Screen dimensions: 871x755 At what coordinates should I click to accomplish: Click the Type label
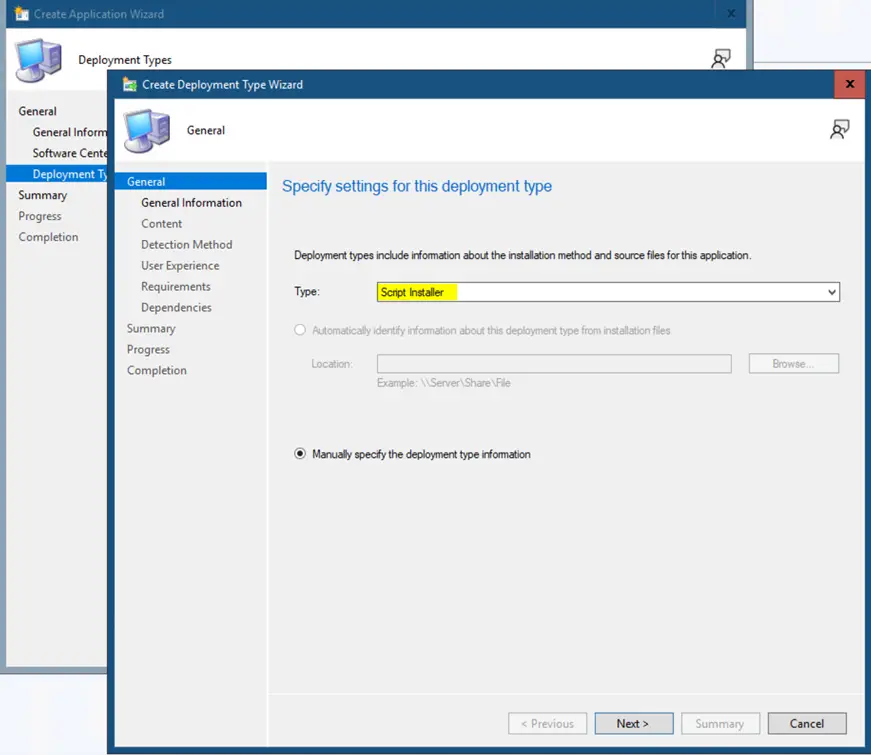307,292
